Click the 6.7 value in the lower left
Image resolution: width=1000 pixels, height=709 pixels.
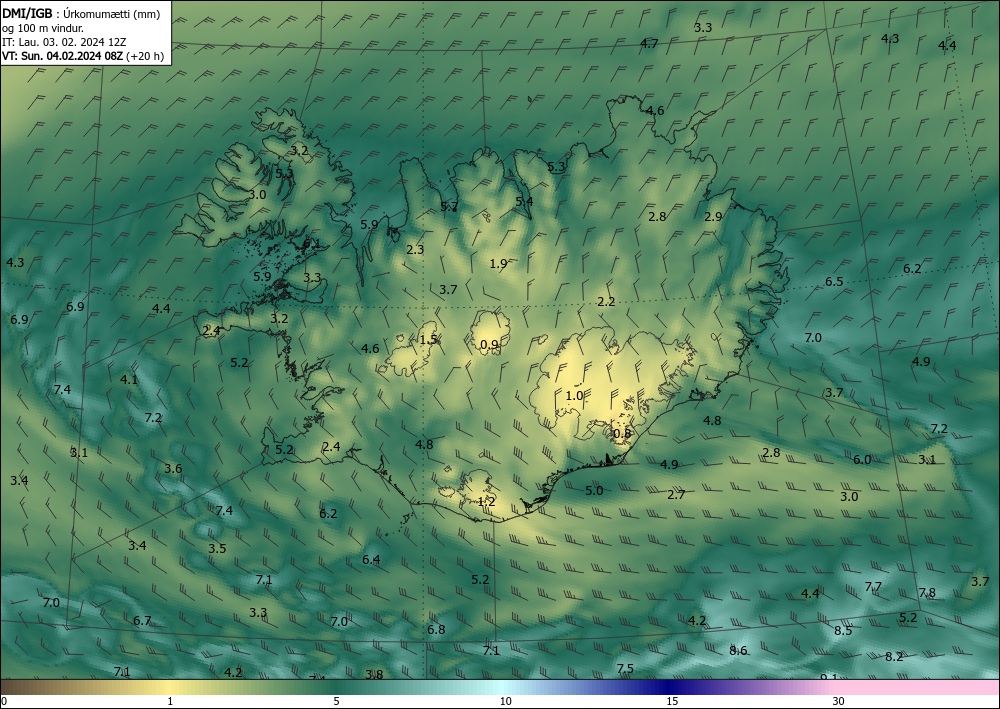(142, 620)
